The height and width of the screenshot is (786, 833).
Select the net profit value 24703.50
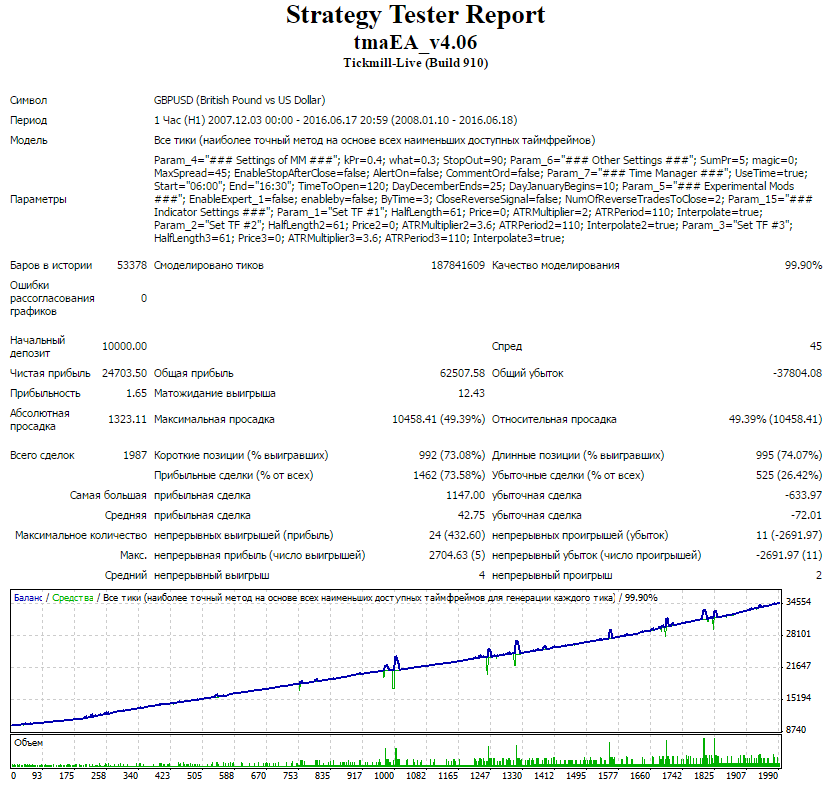pos(124,373)
